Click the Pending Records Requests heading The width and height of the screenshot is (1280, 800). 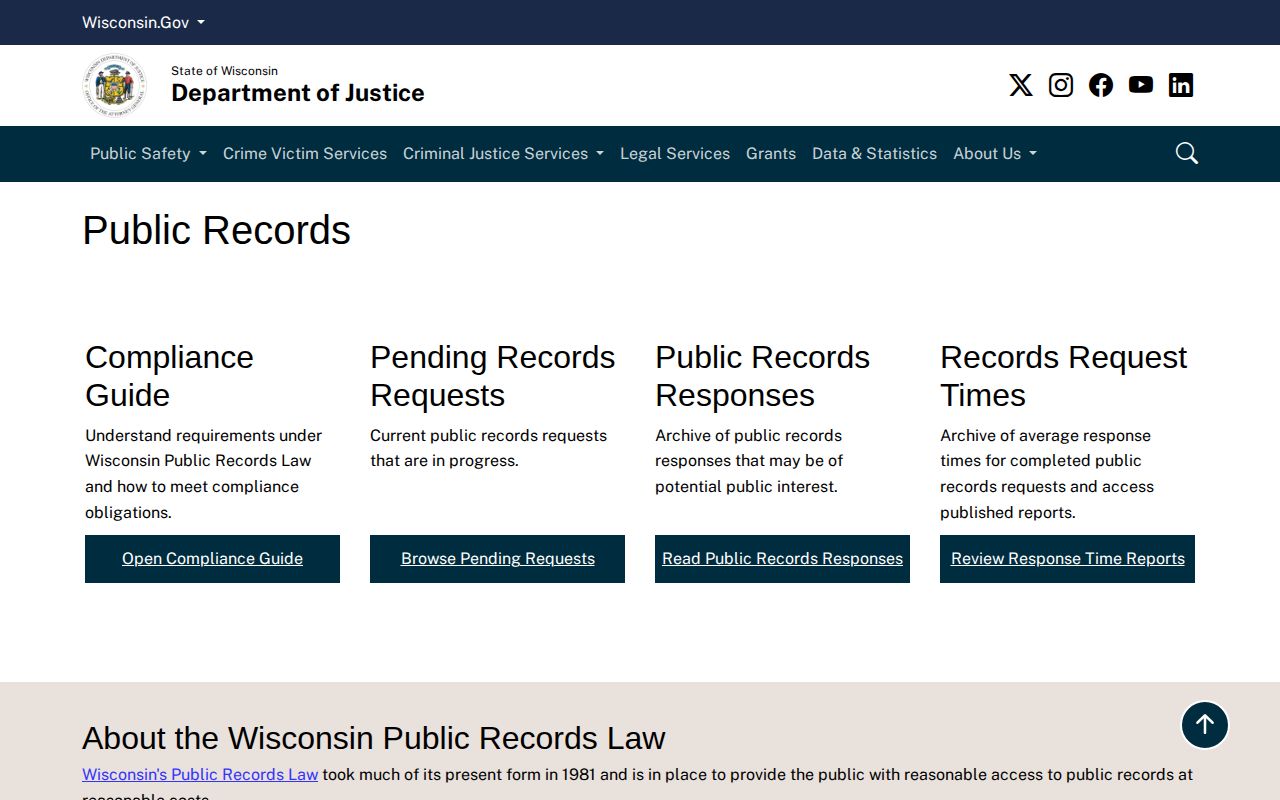point(492,376)
